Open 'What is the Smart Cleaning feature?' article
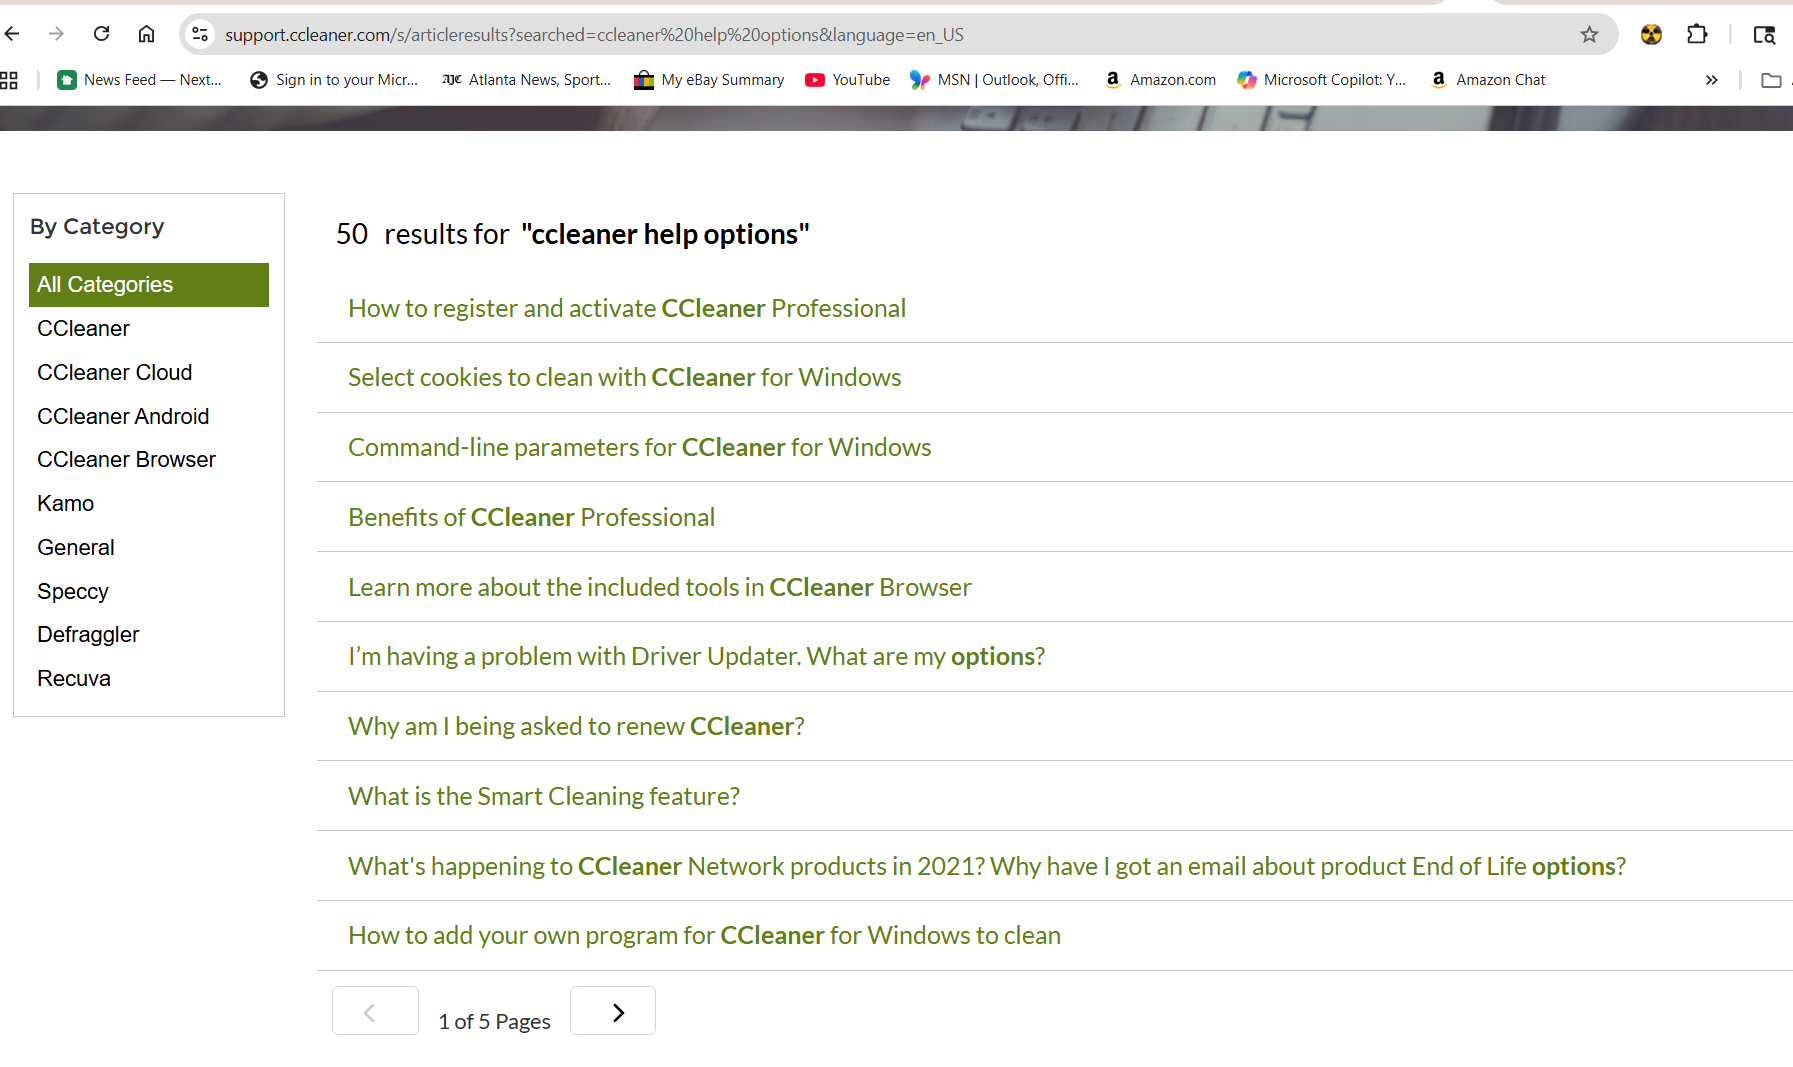Image resolution: width=1793 pixels, height=1067 pixels. coord(543,796)
